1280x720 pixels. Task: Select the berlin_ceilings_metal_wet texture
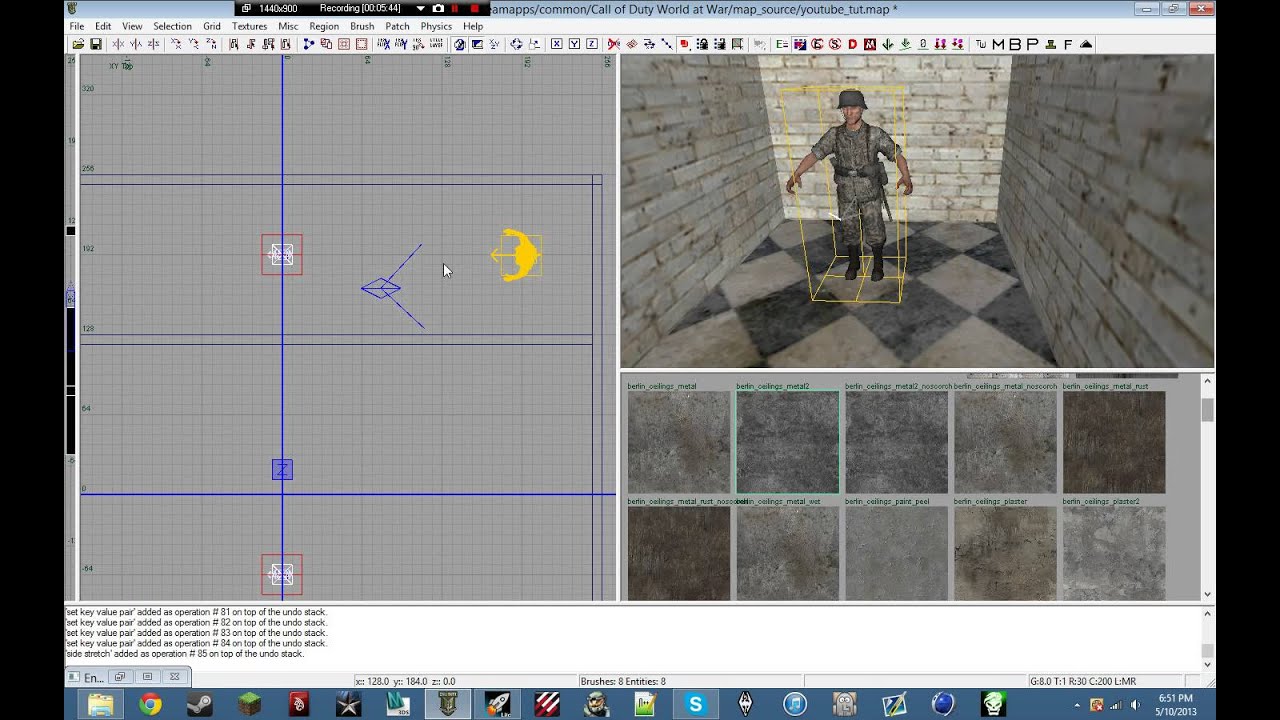coord(788,553)
